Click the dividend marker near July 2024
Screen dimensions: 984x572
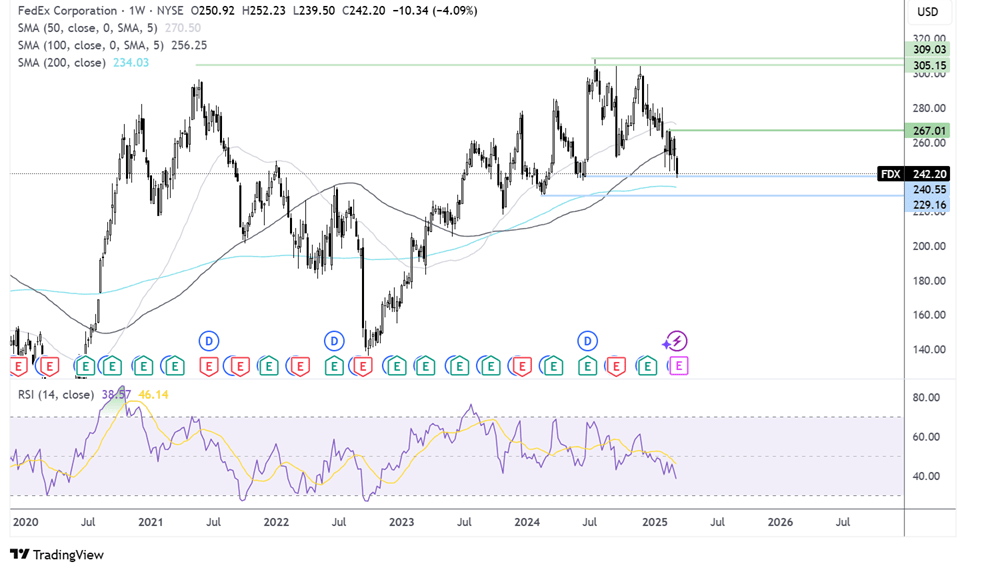click(587, 342)
